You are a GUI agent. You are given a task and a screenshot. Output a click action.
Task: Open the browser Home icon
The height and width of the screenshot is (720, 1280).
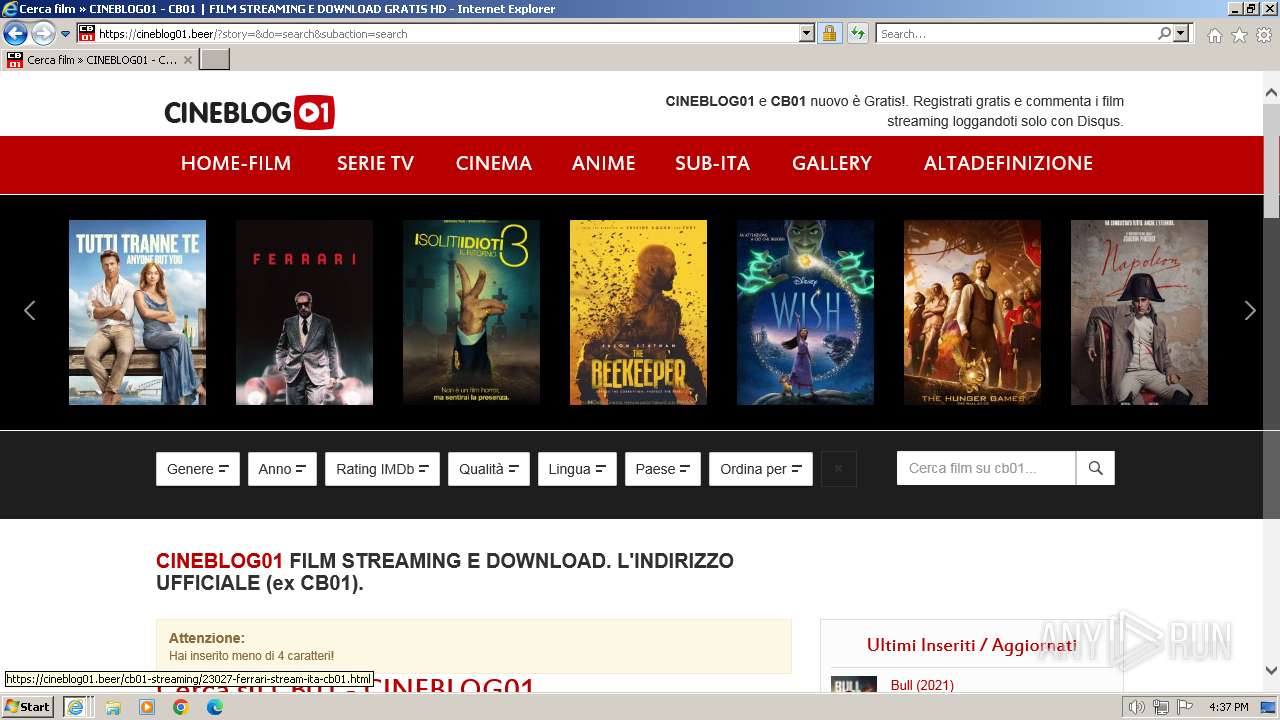[x=1214, y=35]
